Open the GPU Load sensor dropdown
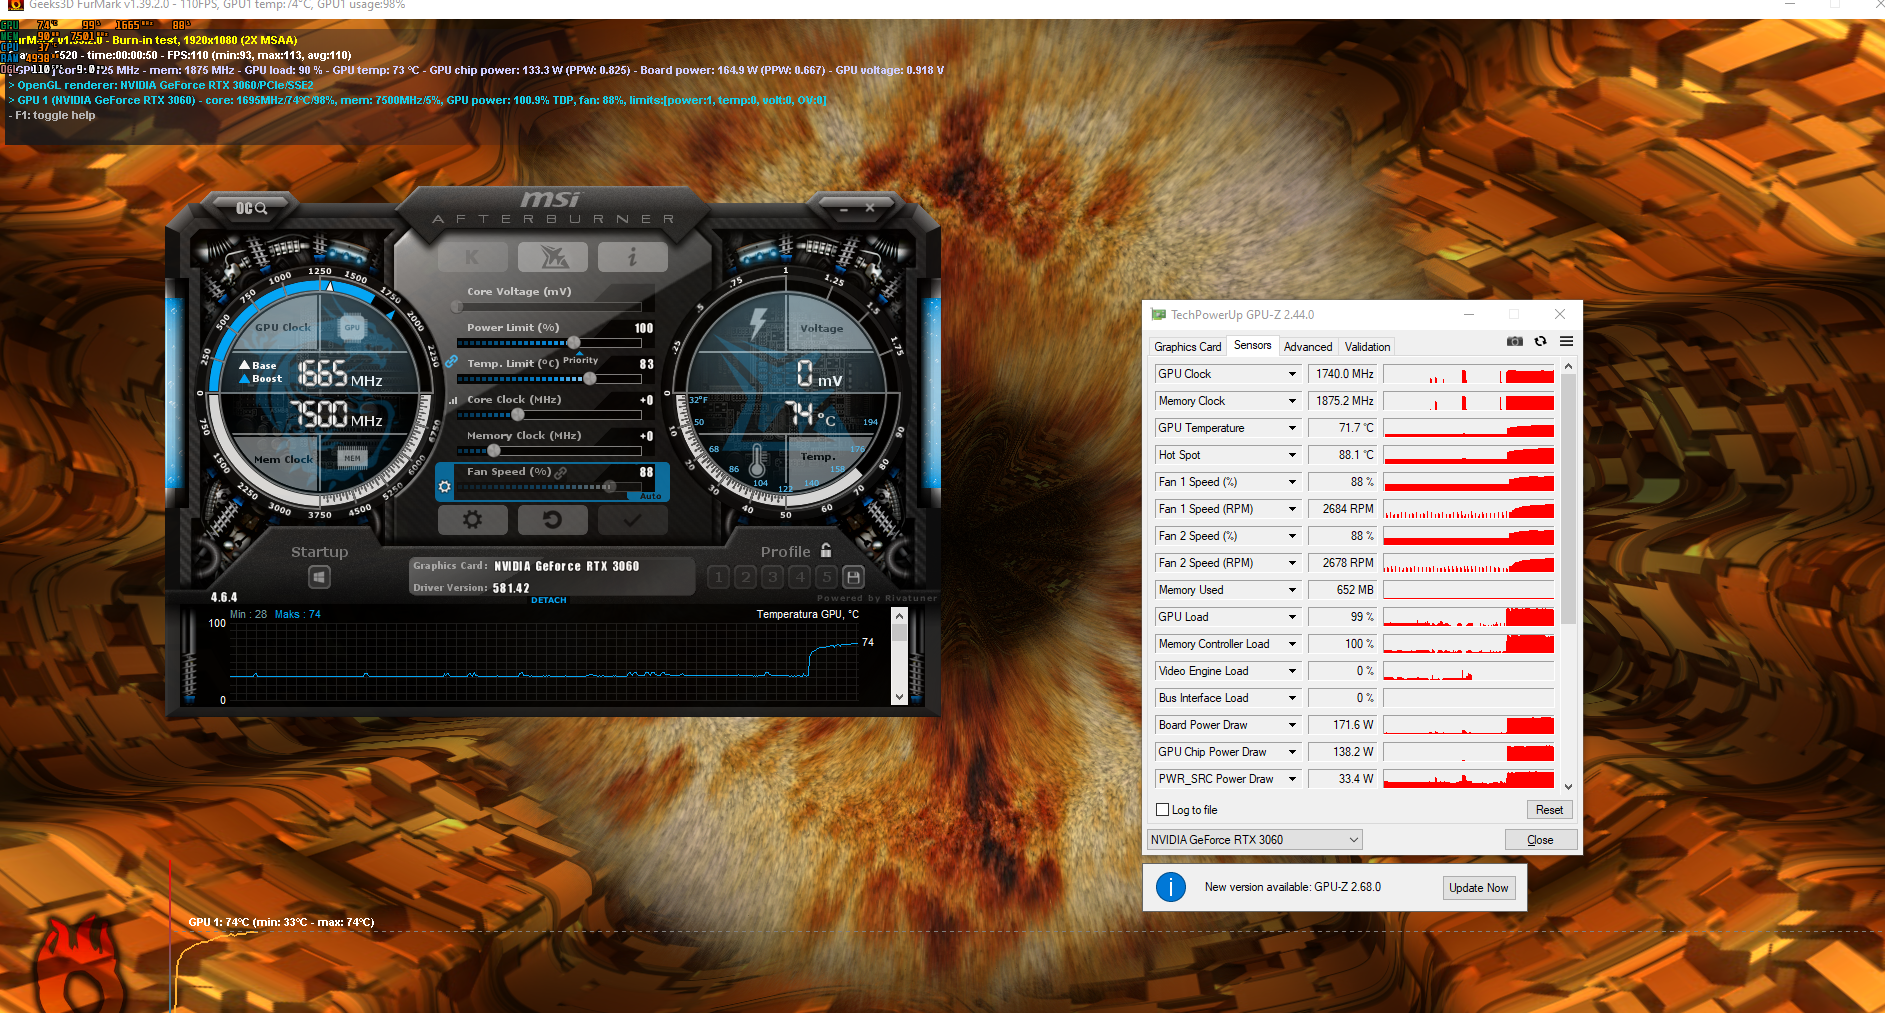This screenshot has height=1013, width=1885. 1292,617
